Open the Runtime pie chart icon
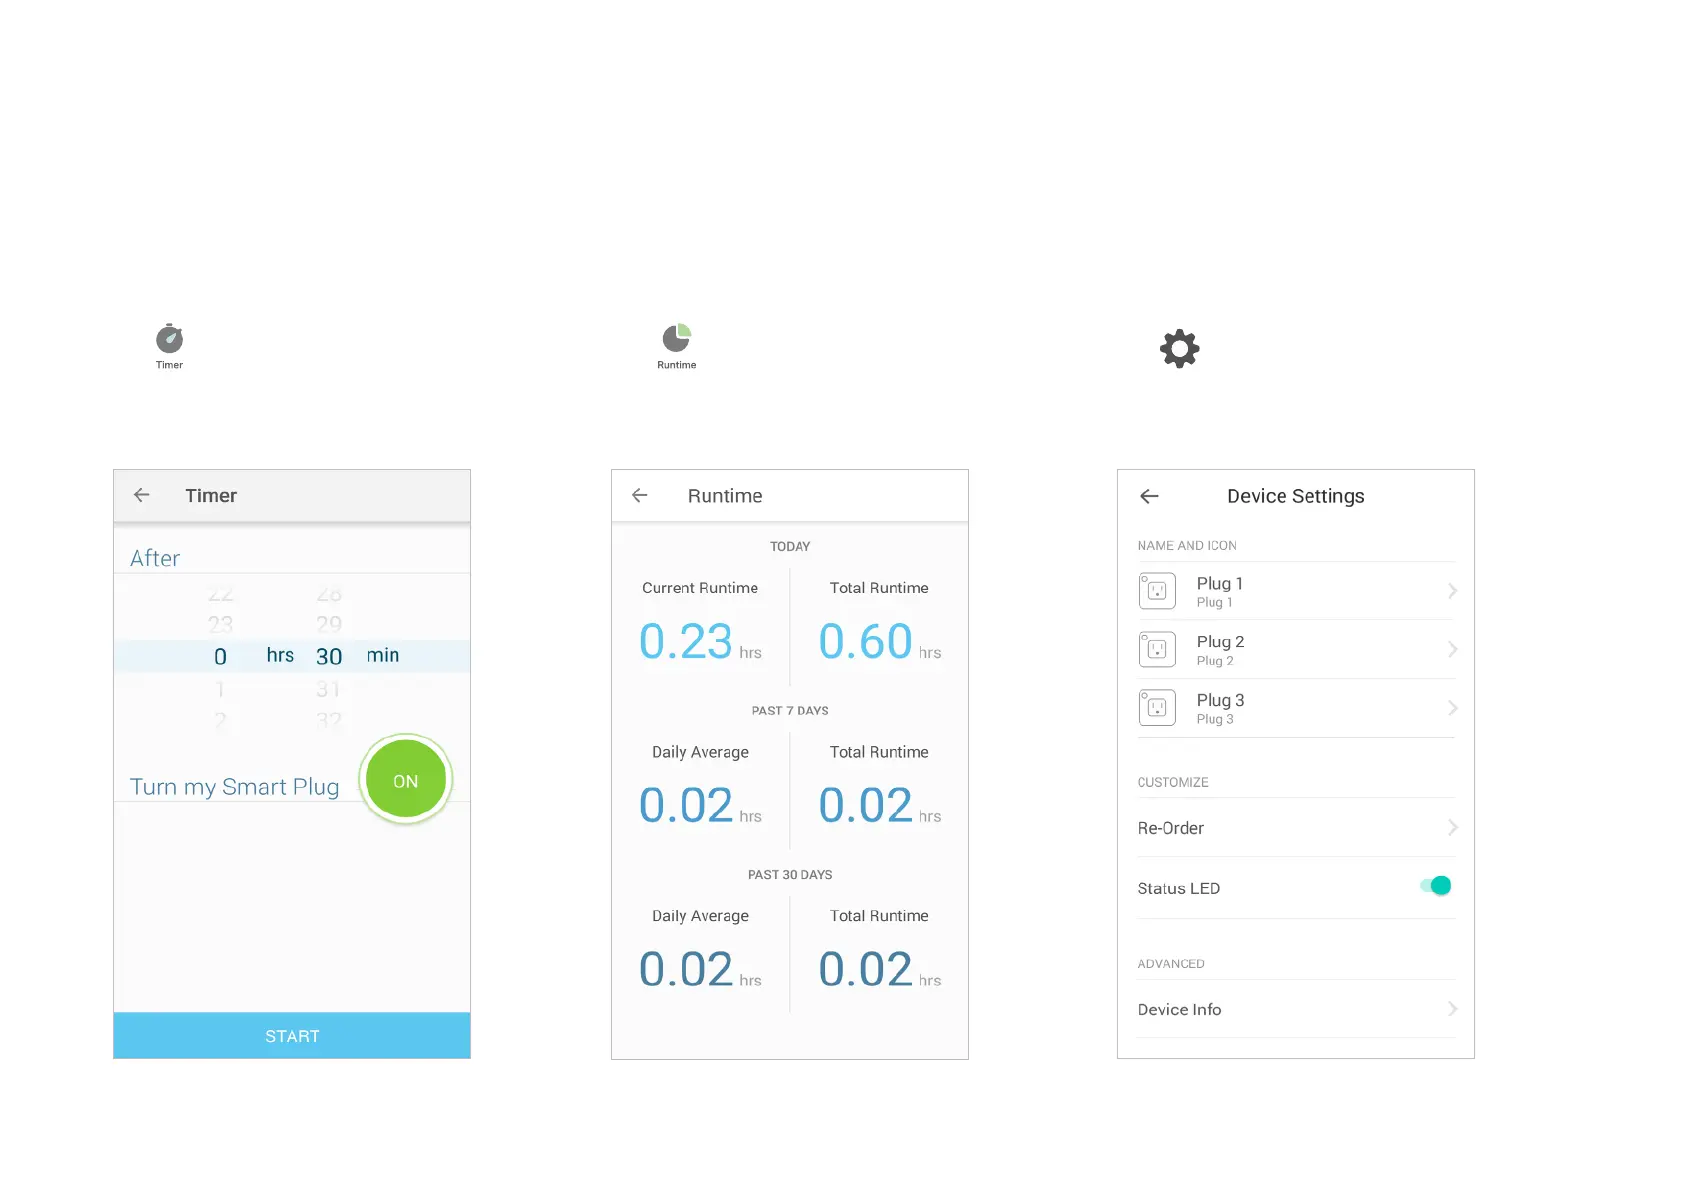Screen dimensions: 1684x1191 tap(677, 337)
